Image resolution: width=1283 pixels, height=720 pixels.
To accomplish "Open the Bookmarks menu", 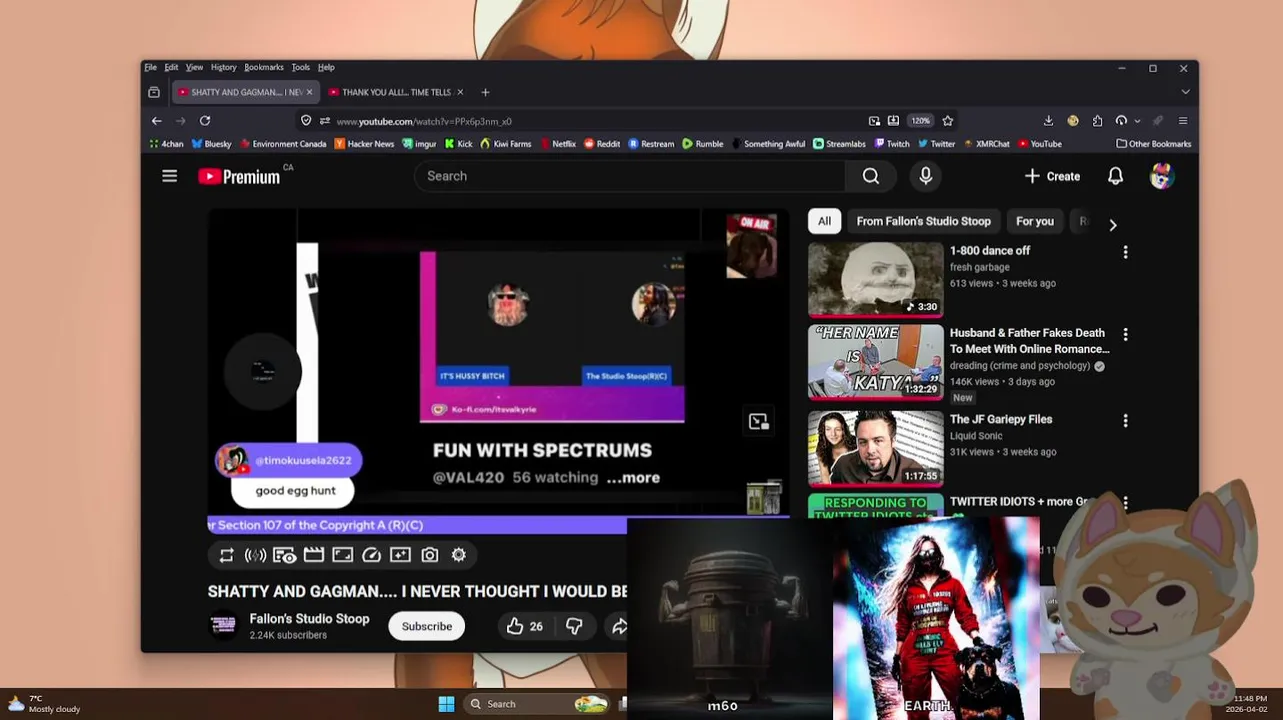I will coord(264,67).
